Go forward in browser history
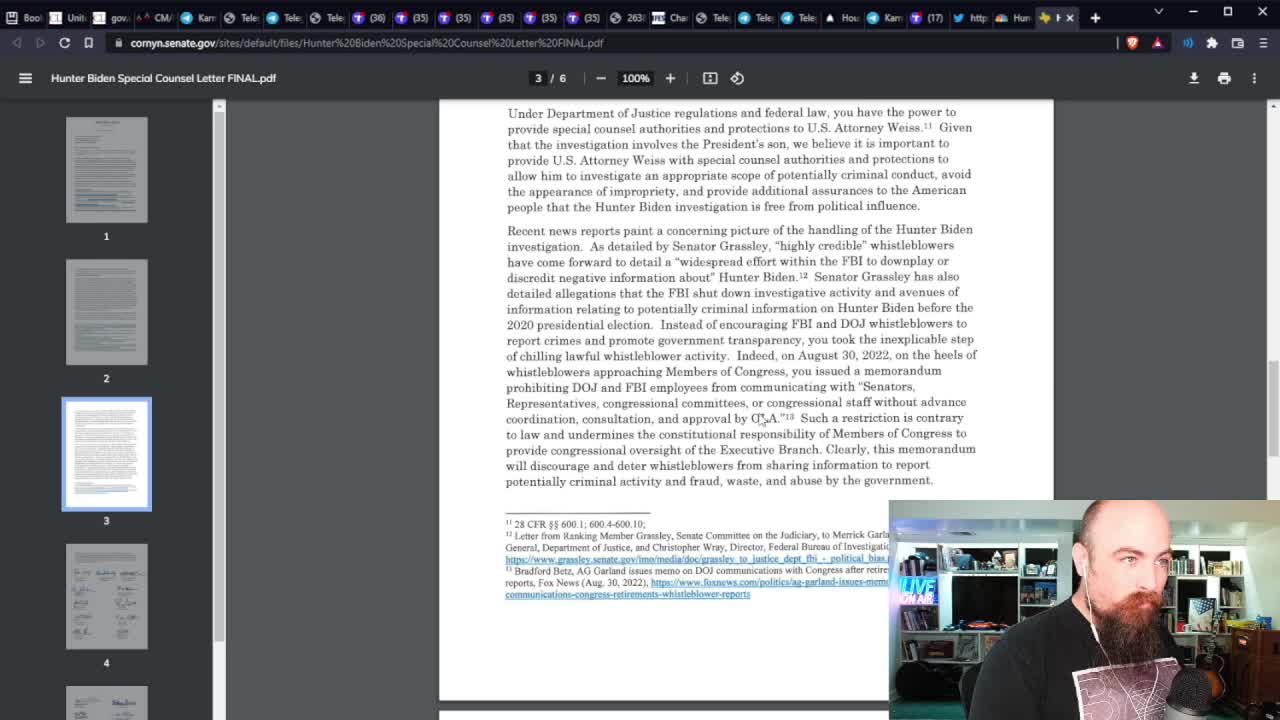 click(x=40, y=43)
